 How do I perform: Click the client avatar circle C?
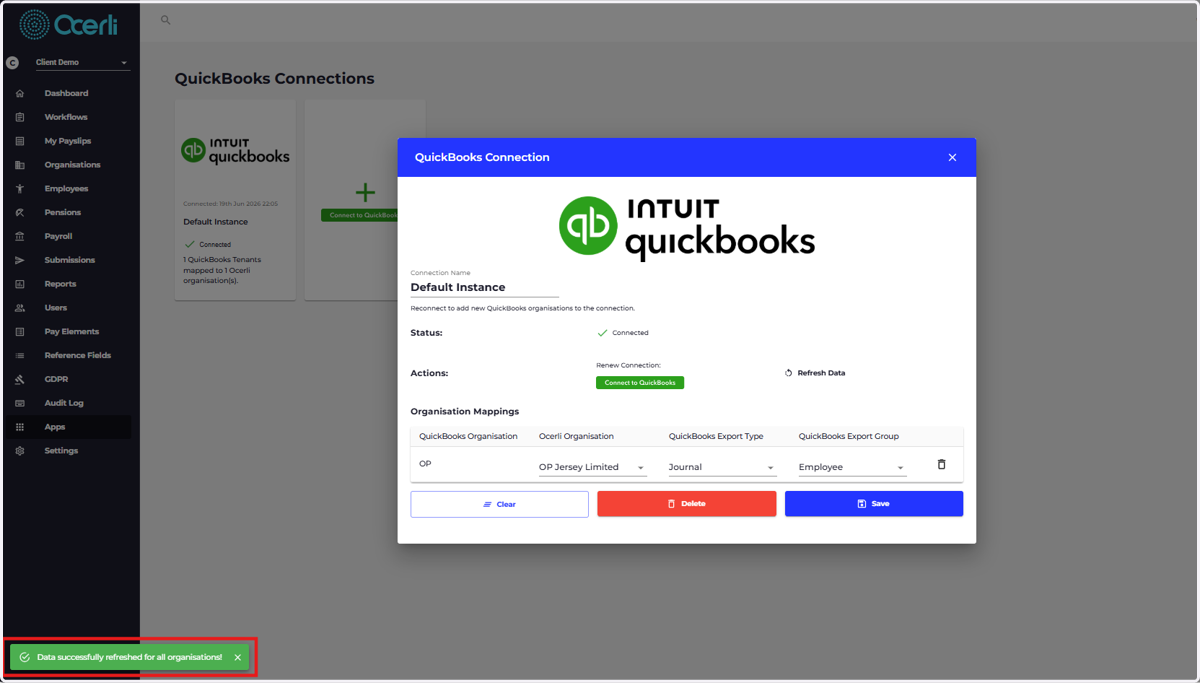pos(12,63)
